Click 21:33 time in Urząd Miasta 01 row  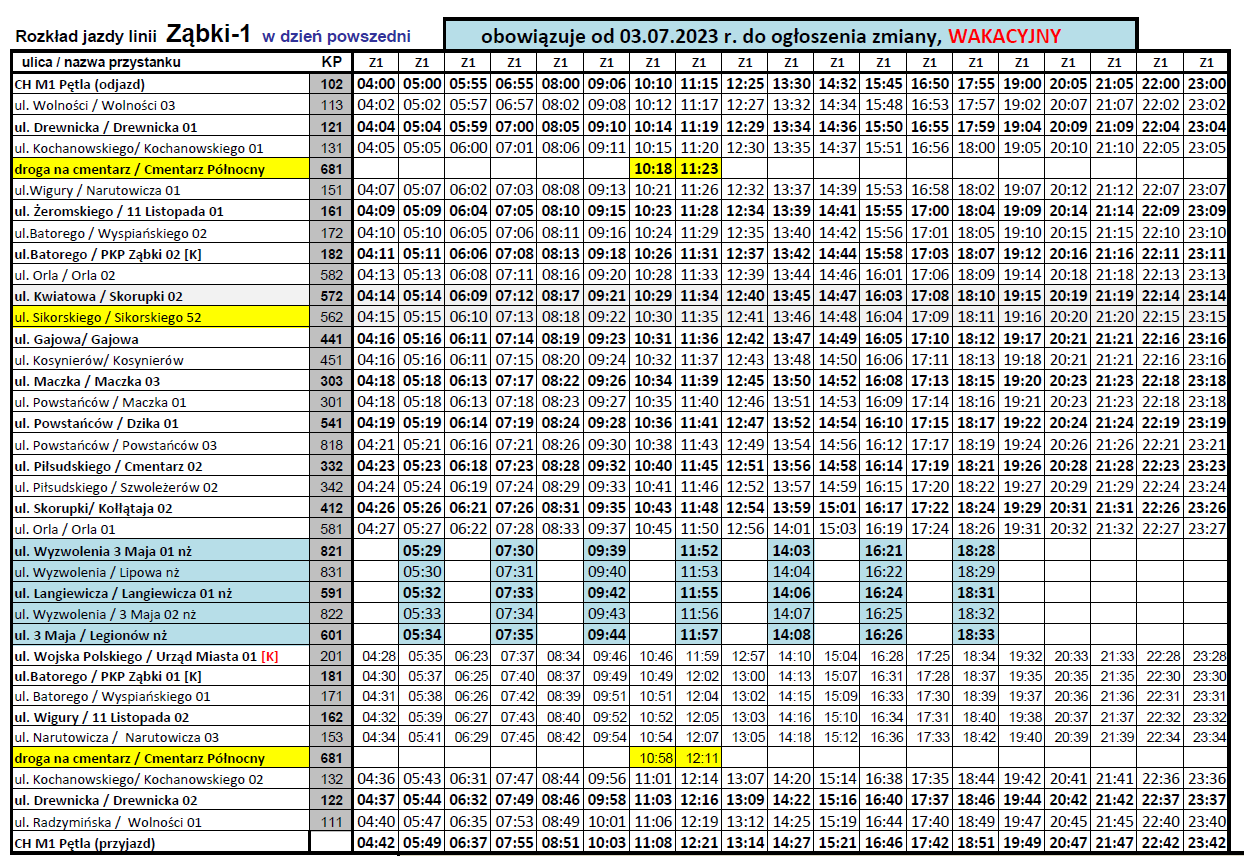tap(1115, 656)
